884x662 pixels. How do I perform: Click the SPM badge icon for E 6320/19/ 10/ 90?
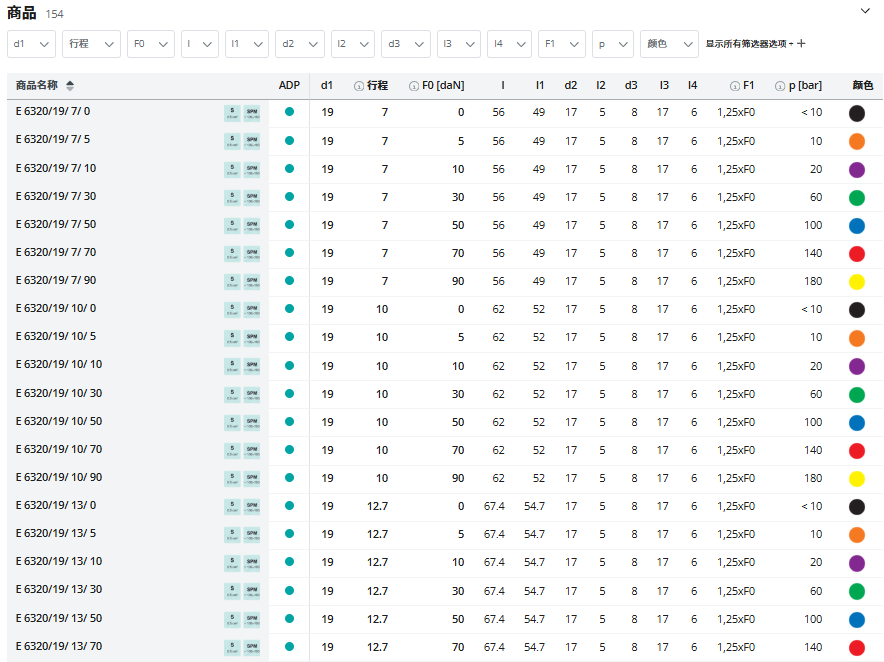tap(251, 479)
